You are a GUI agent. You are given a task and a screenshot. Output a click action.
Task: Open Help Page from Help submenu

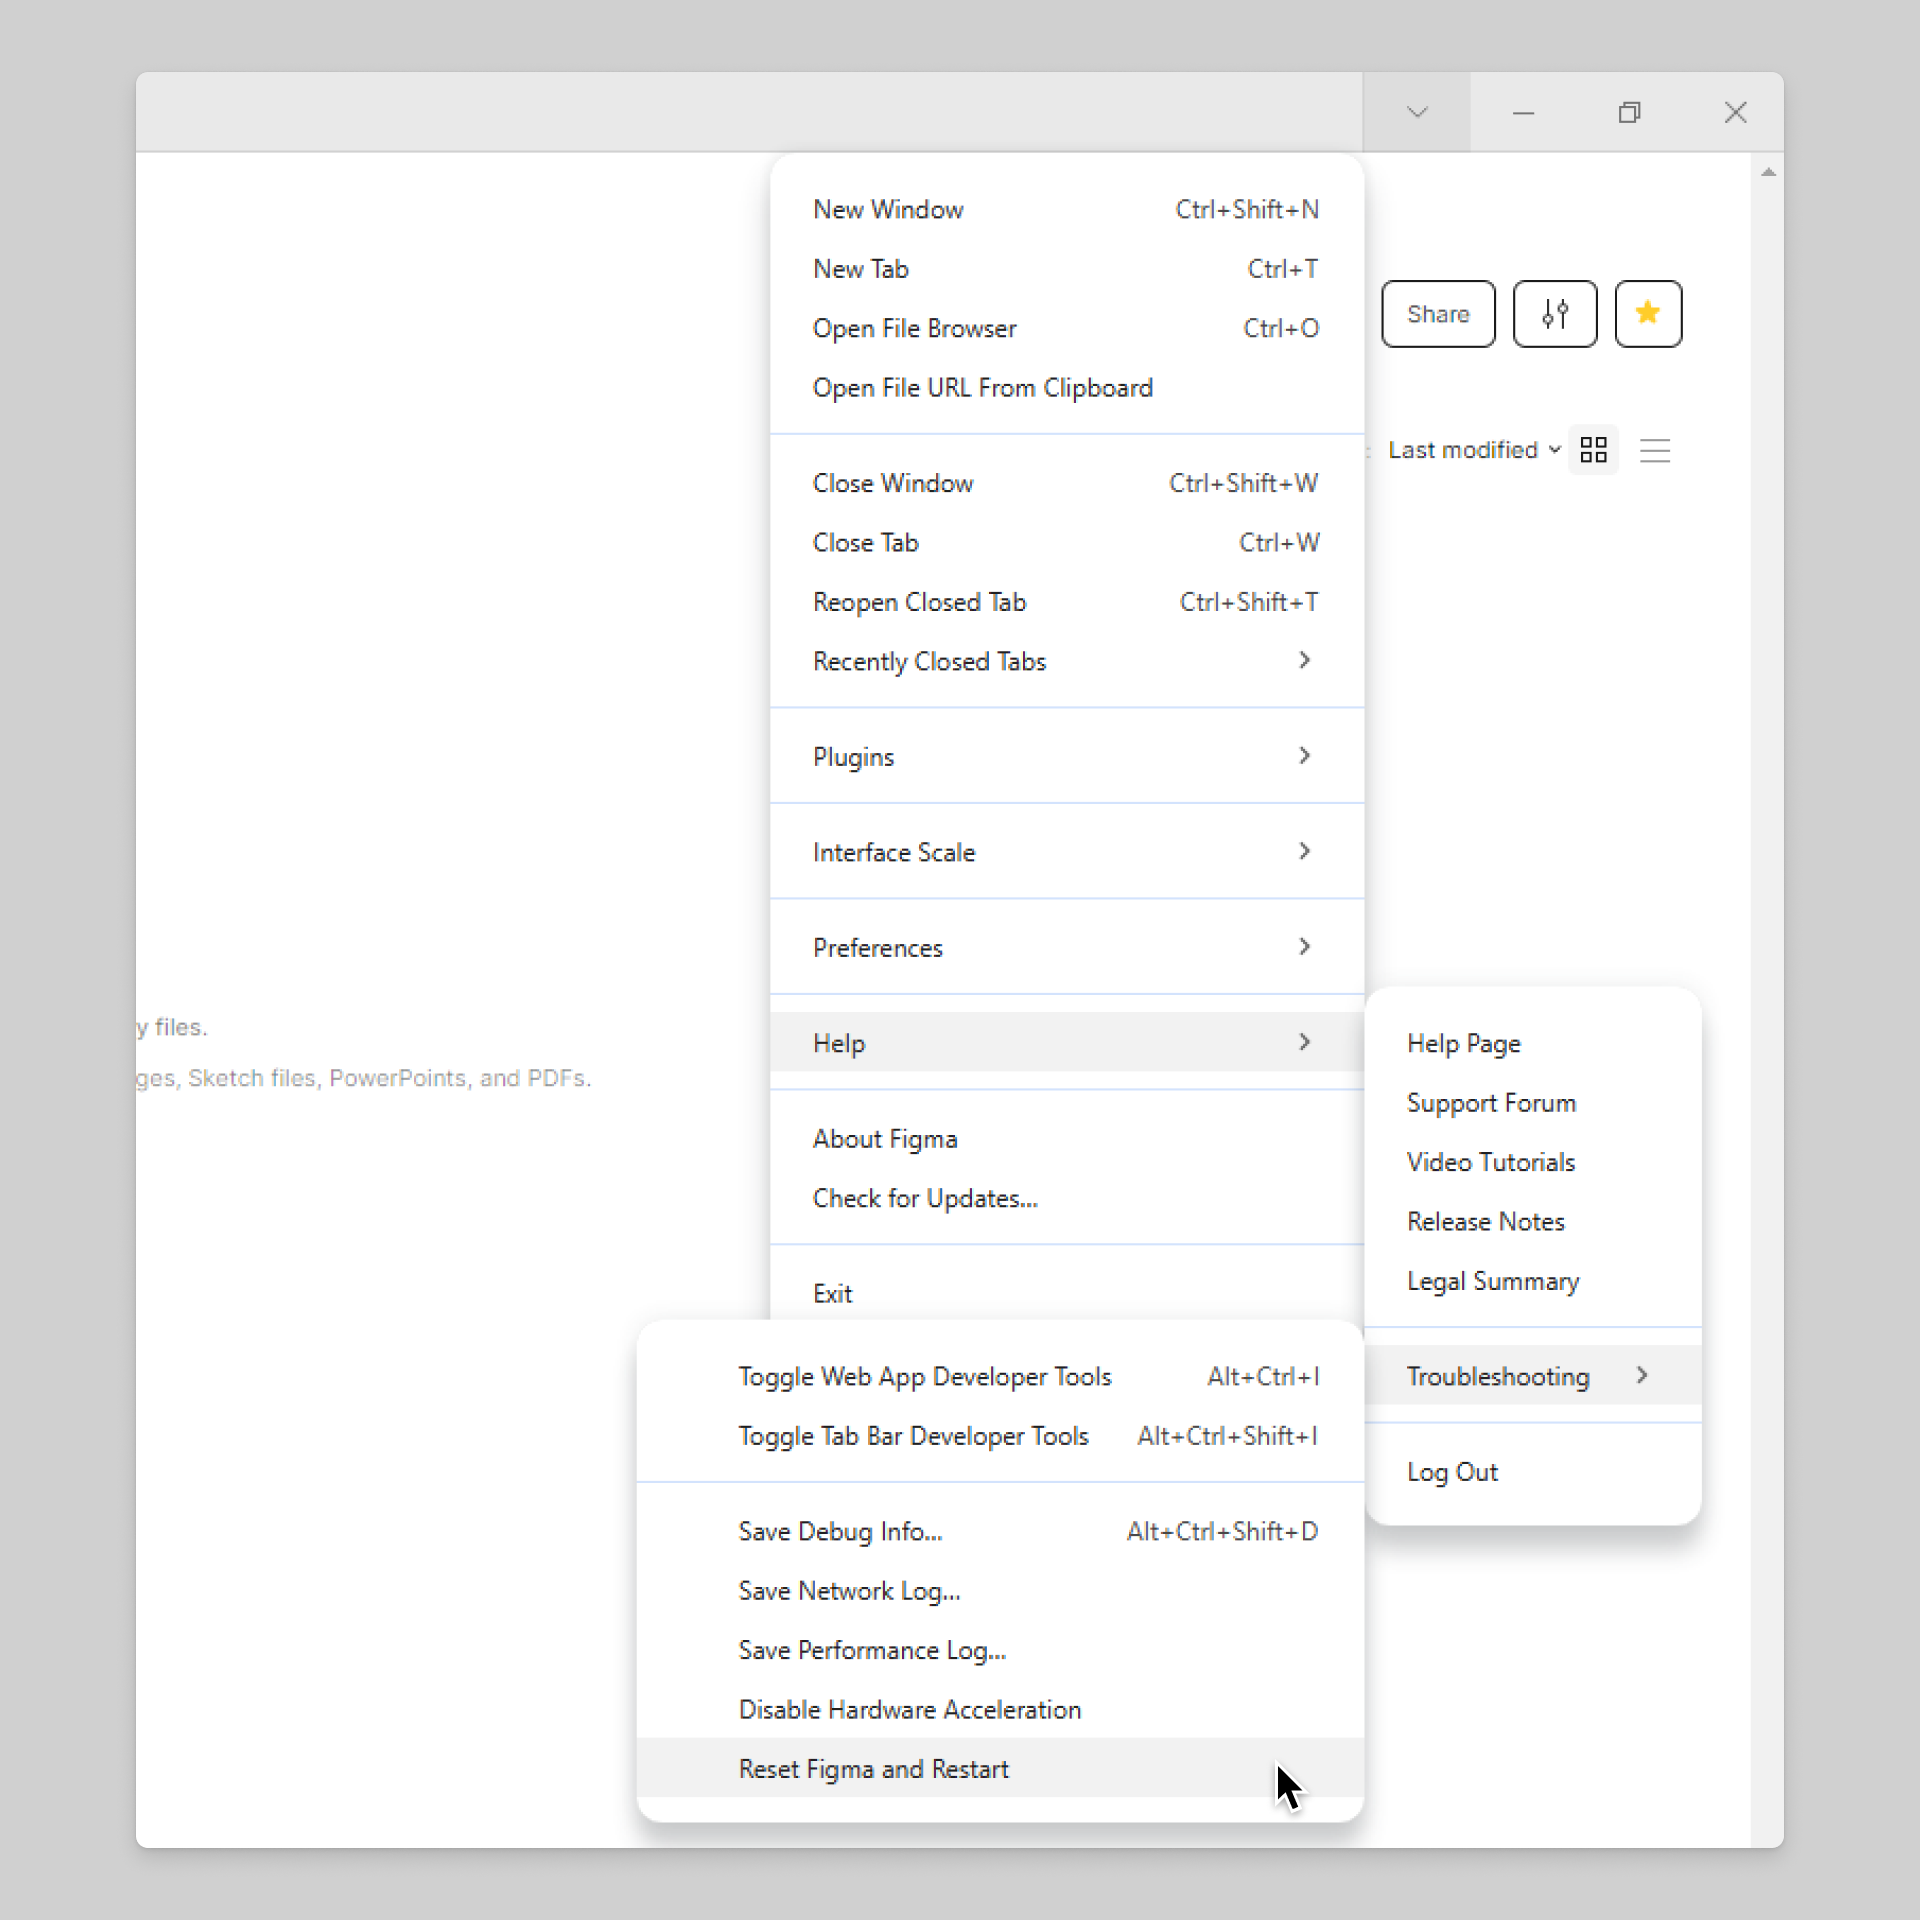tap(1532, 1043)
